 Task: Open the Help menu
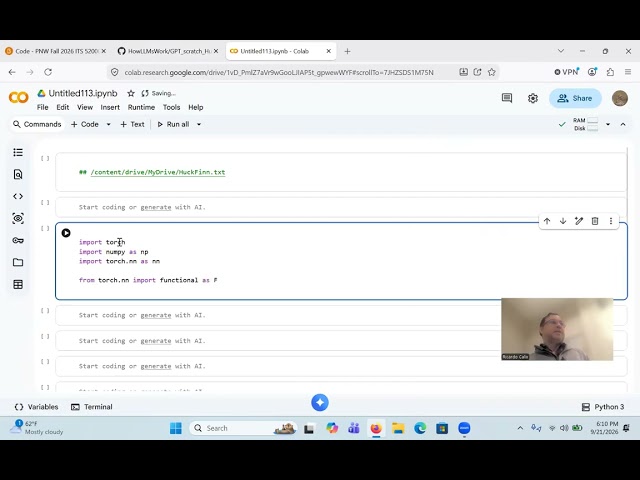click(196, 107)
